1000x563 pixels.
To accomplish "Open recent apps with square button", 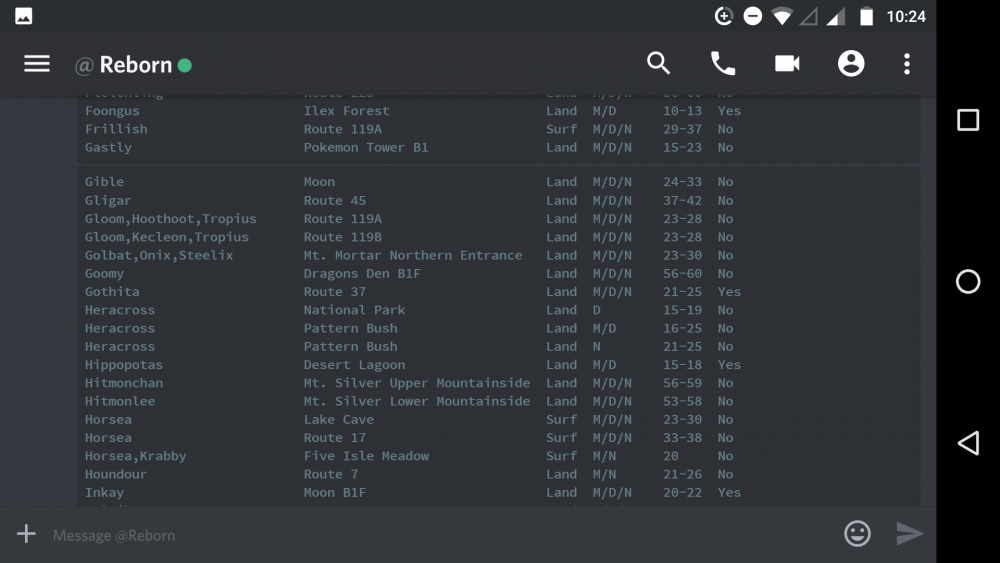I will click(x=968, y=121).
